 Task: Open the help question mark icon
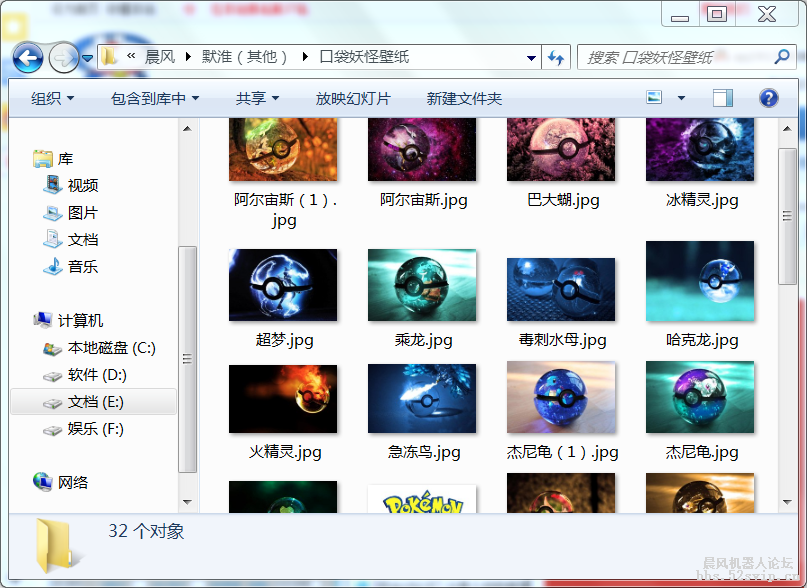(768, 98)
